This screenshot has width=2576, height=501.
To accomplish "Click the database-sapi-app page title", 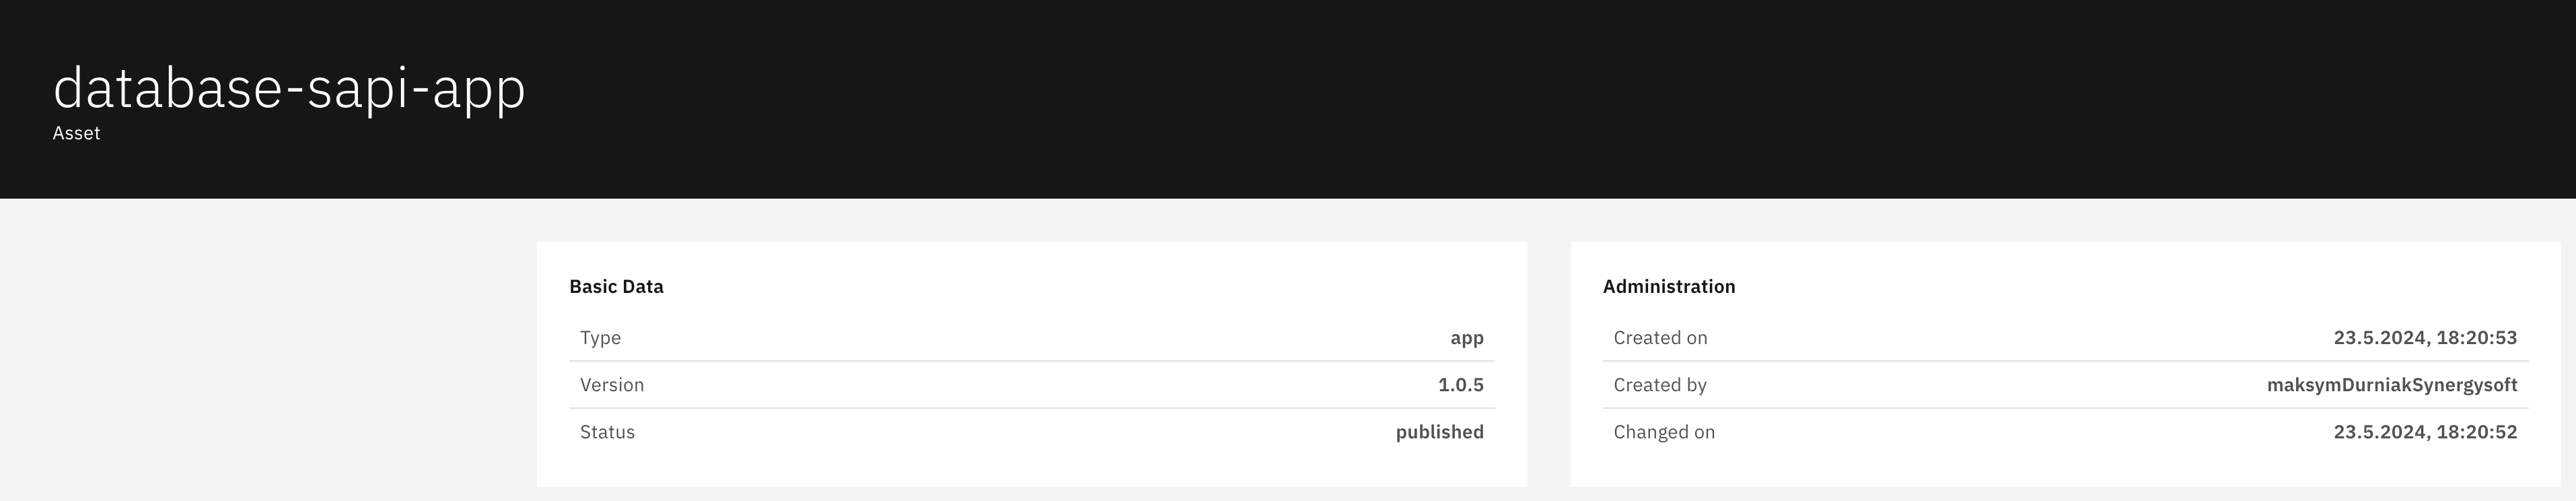I will [x=289, y=88].
